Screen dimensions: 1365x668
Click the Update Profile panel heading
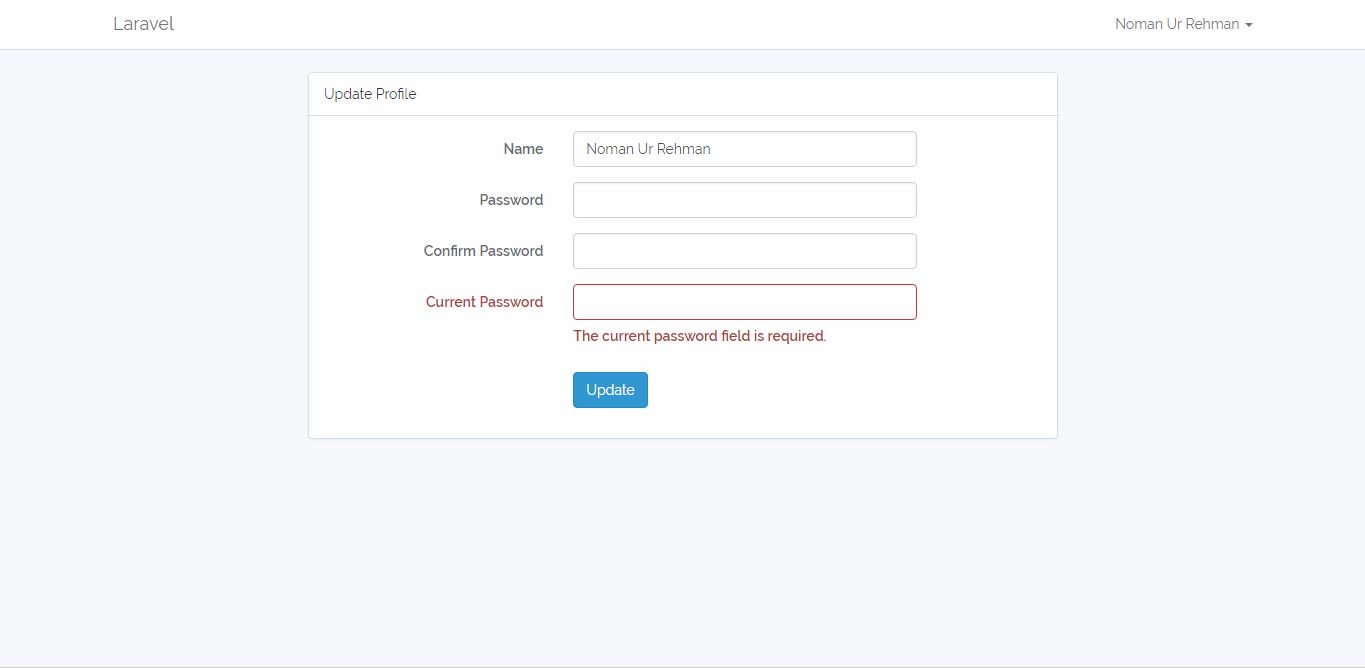[x=370, y=94]
